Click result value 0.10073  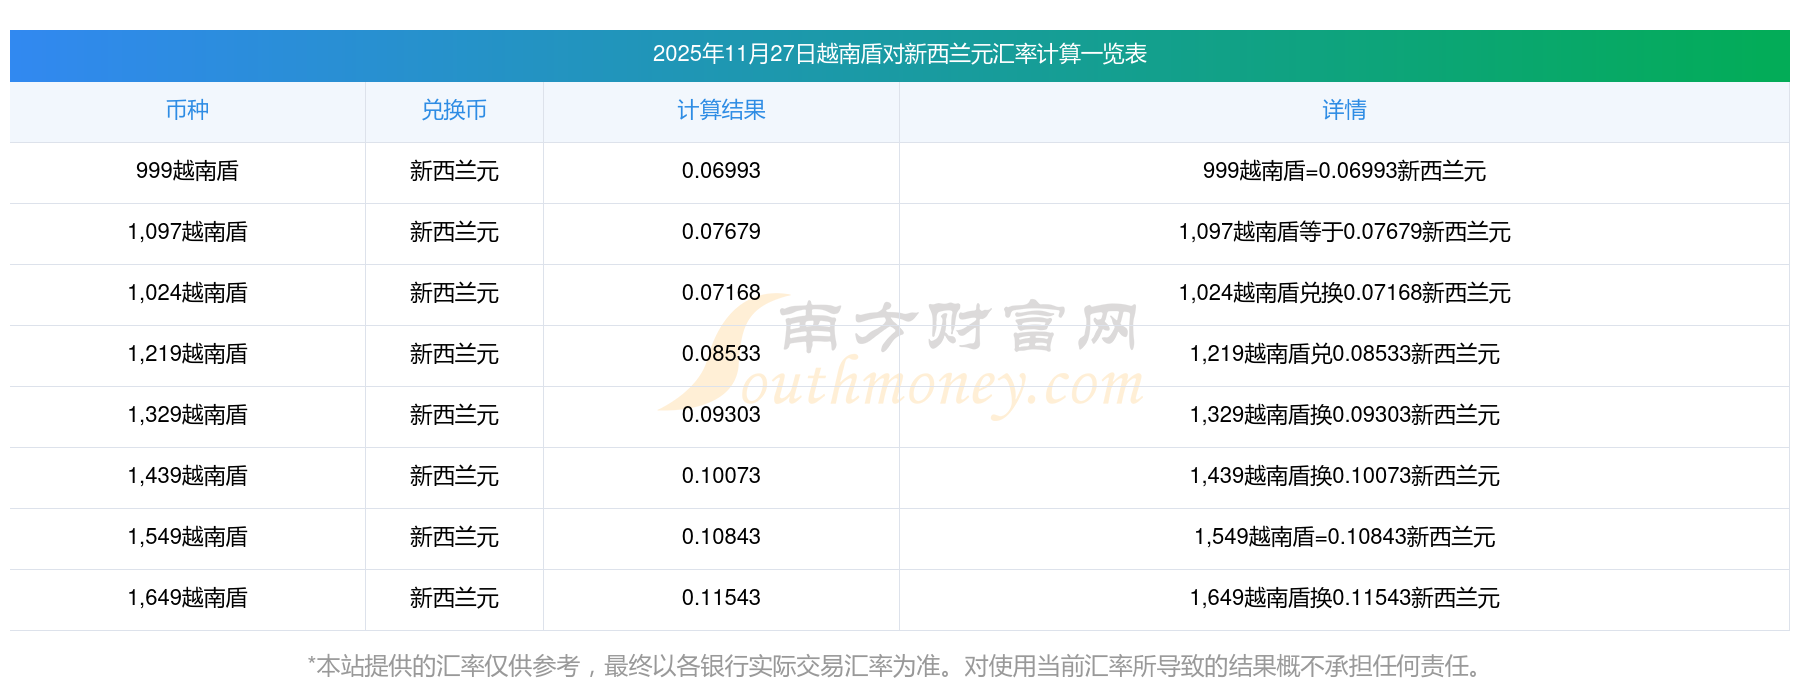pyautogui.click(x=721, y=476)
